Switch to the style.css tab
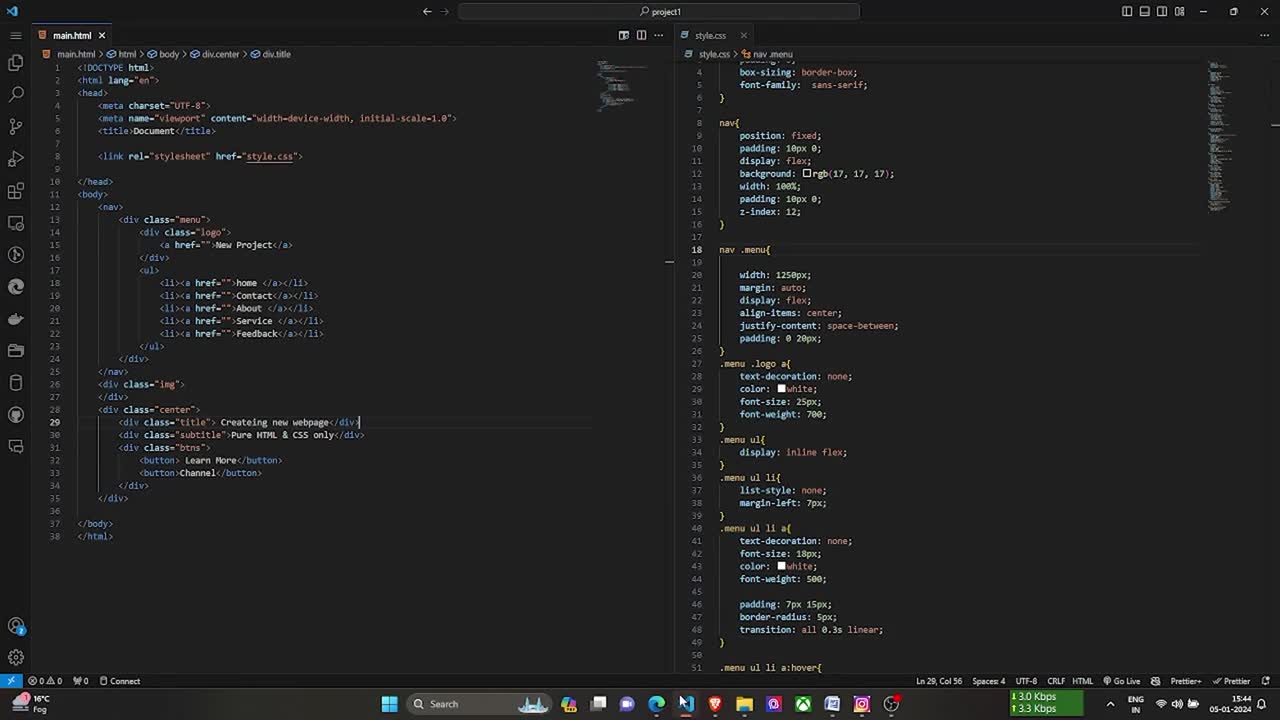Viewport: 1280px width, 720px height. click(710, 35)
